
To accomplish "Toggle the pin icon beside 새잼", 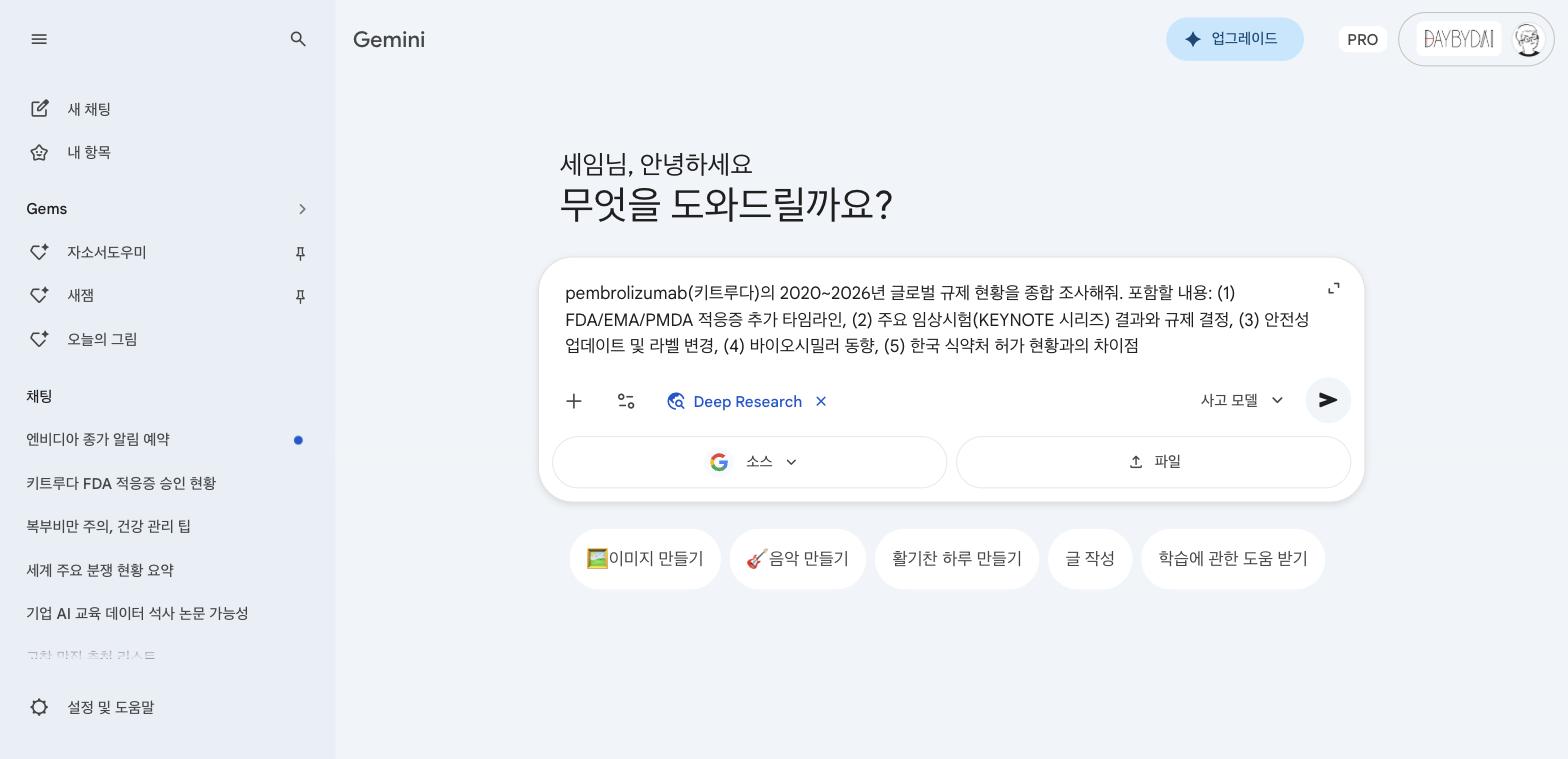I will 300,296.
